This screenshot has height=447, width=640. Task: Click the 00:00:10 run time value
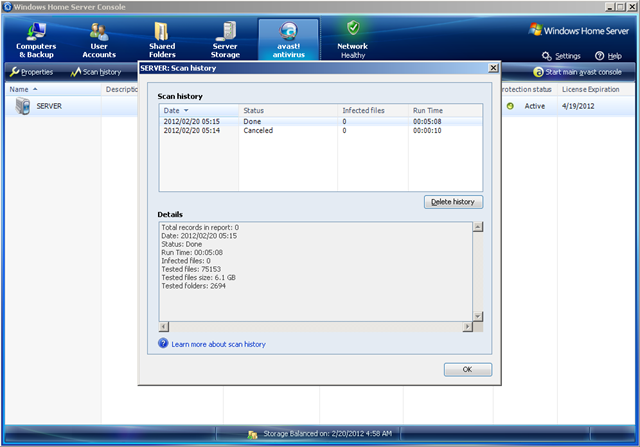(x=427, y=131)
